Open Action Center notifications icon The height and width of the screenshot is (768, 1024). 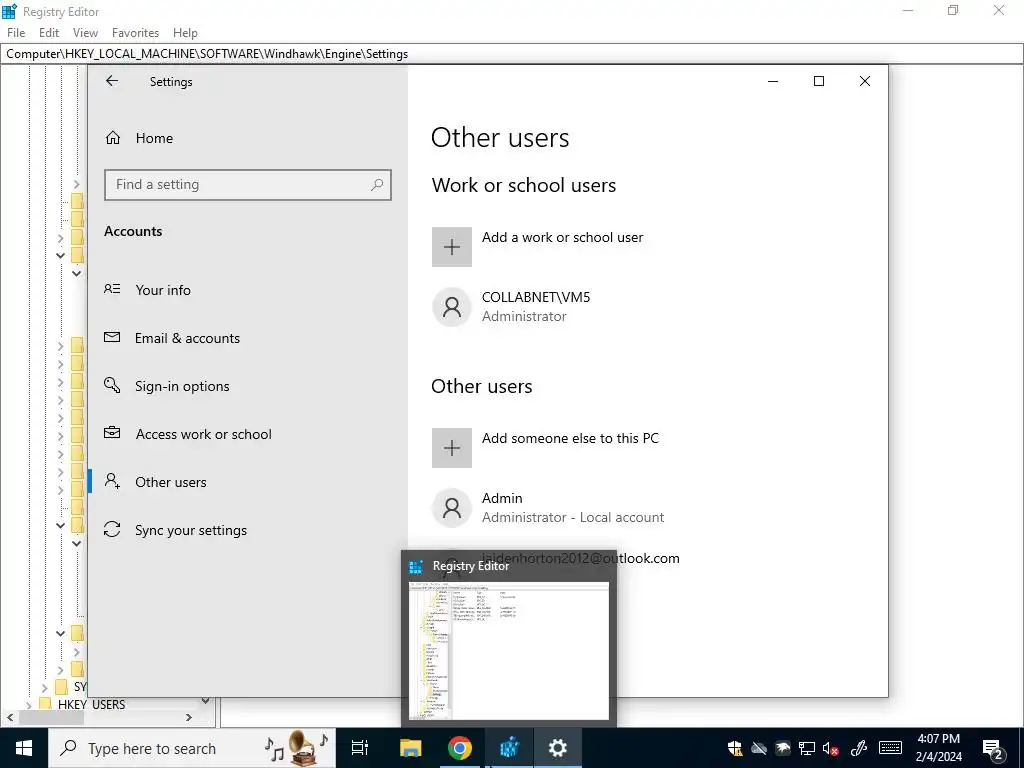tap(993, 748)
